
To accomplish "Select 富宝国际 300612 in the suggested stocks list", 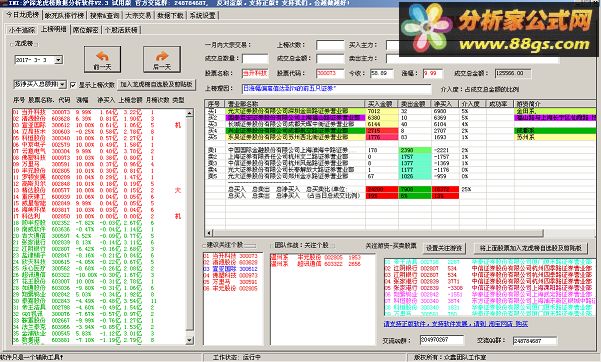I will coord(232,269).
